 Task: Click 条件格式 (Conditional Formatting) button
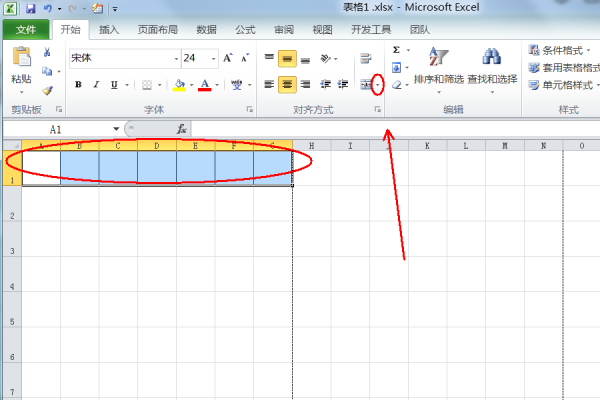[x=560, y=49]
